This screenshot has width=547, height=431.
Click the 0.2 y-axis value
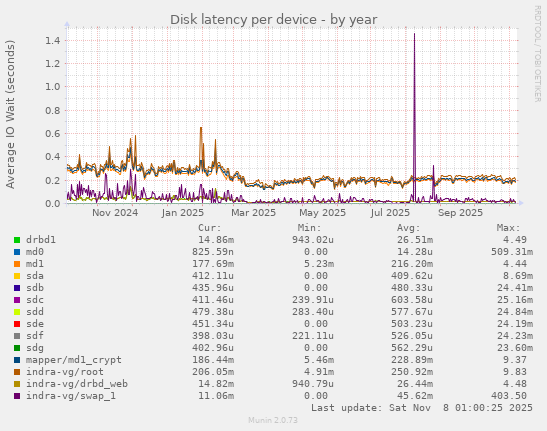53,180
